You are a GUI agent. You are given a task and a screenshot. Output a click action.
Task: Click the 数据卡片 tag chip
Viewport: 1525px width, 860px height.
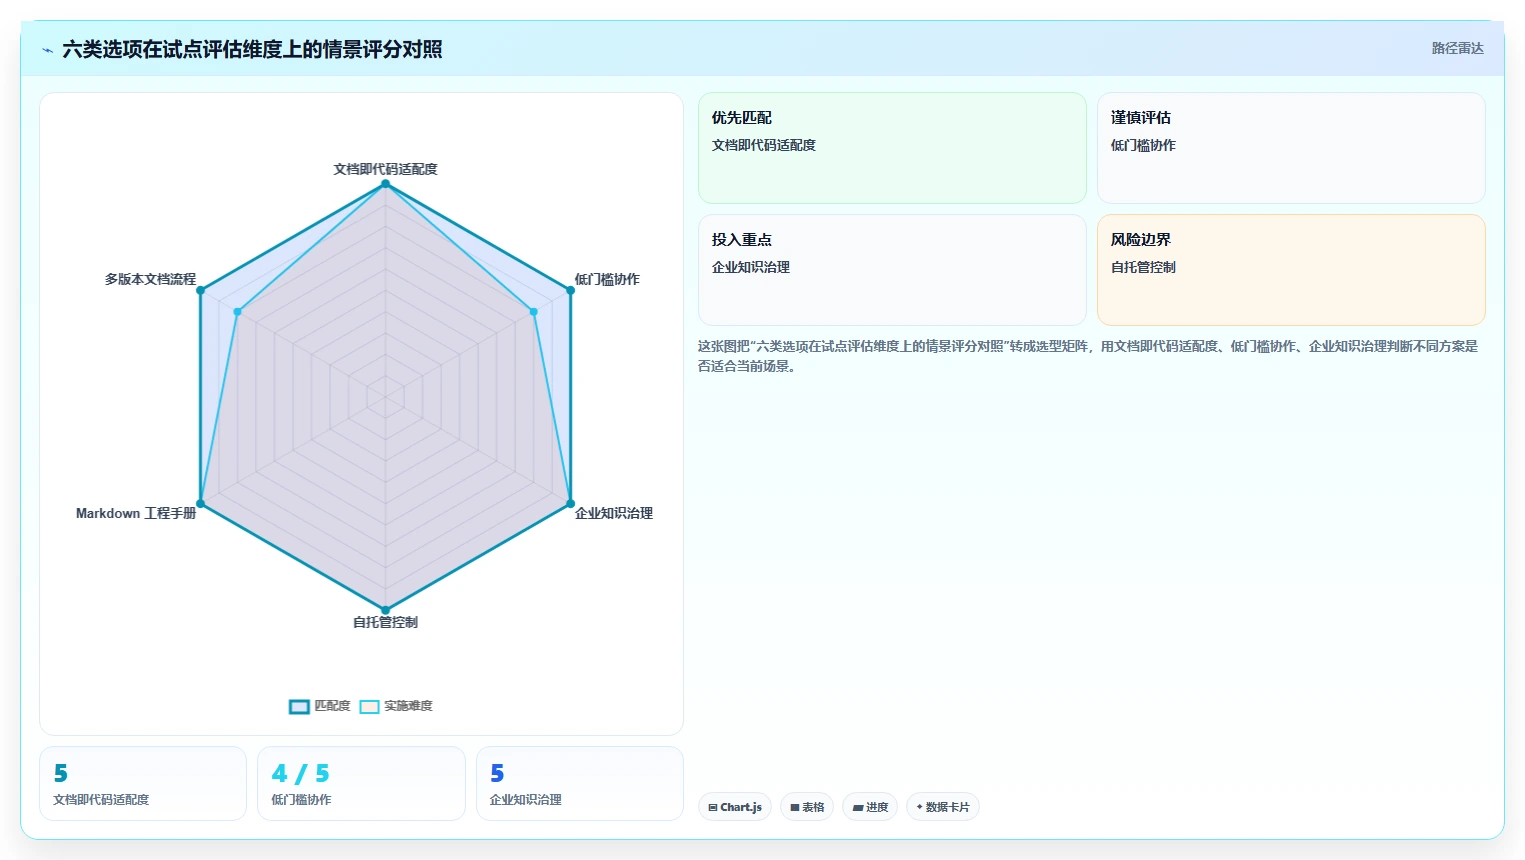click(943, 807)
